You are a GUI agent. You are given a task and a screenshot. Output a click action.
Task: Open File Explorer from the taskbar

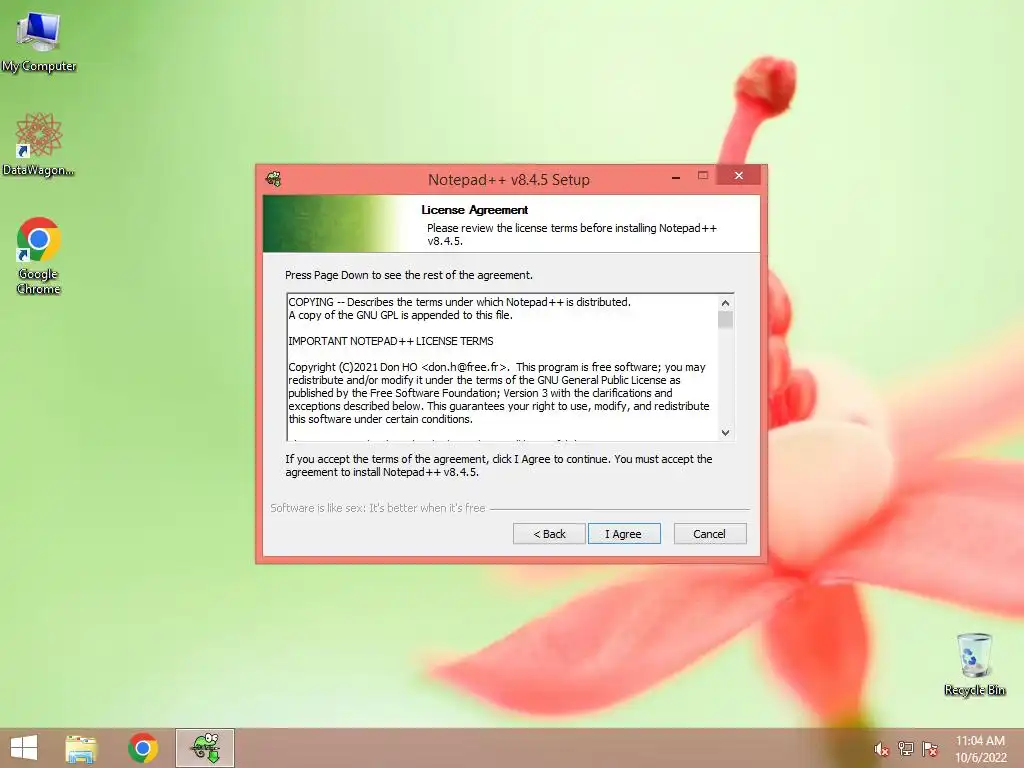pyautogui.click(x=81, y=748)
